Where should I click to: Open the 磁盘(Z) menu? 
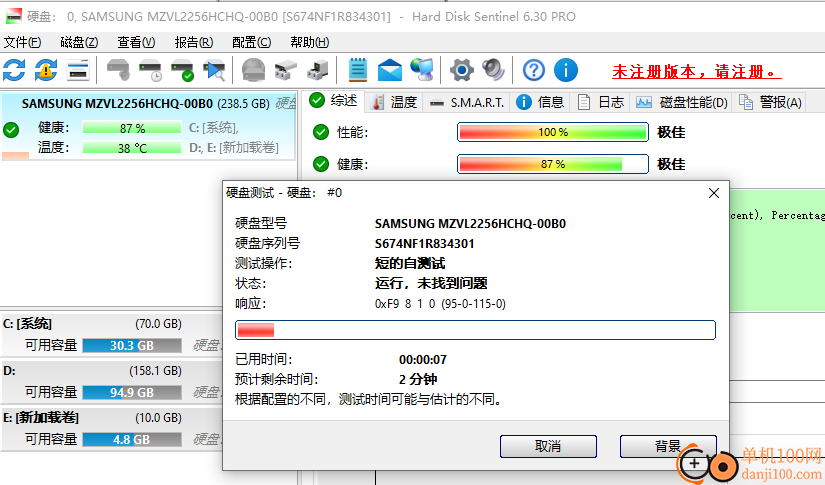[79, 42]
